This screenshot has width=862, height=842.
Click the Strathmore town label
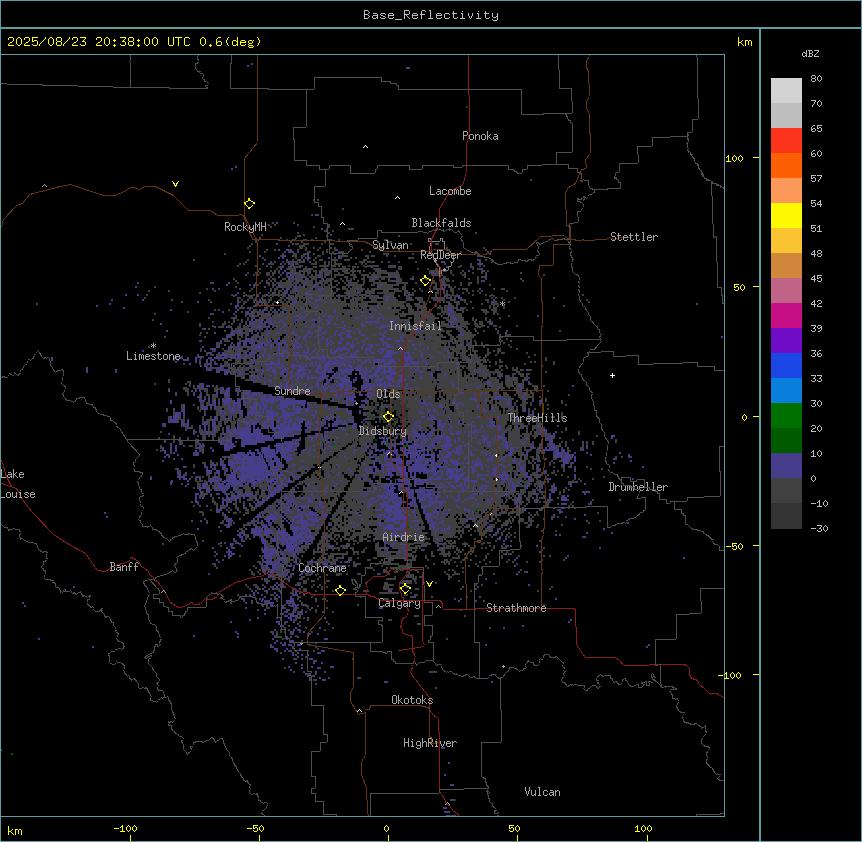point(516,608)
